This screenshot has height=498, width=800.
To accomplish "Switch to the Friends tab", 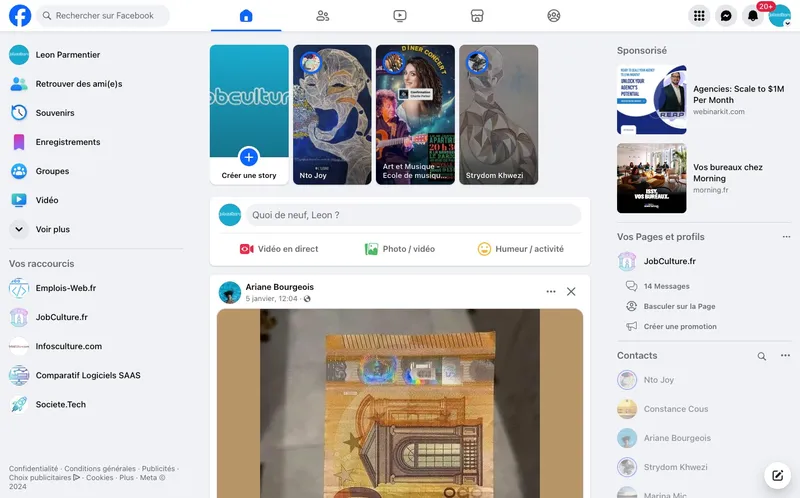I will (x=322, y=16).
